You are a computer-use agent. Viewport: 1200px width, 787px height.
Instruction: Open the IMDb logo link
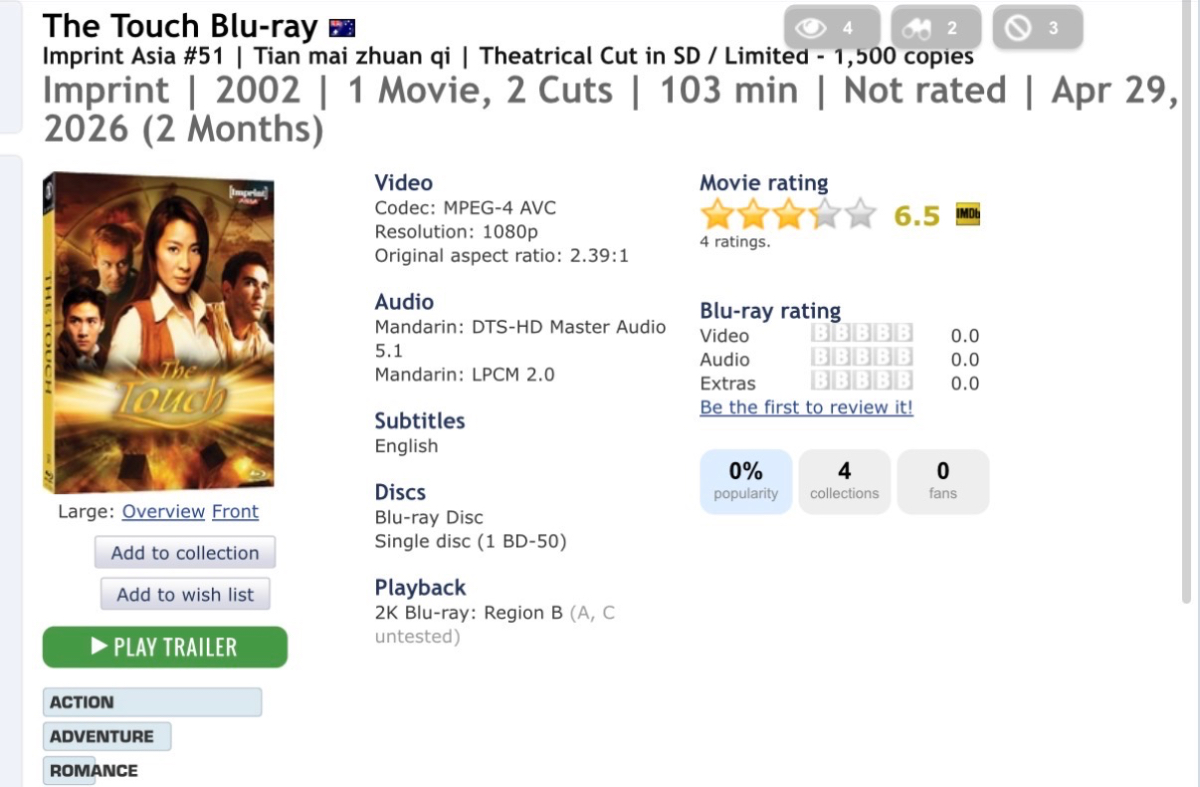[967, 215]
